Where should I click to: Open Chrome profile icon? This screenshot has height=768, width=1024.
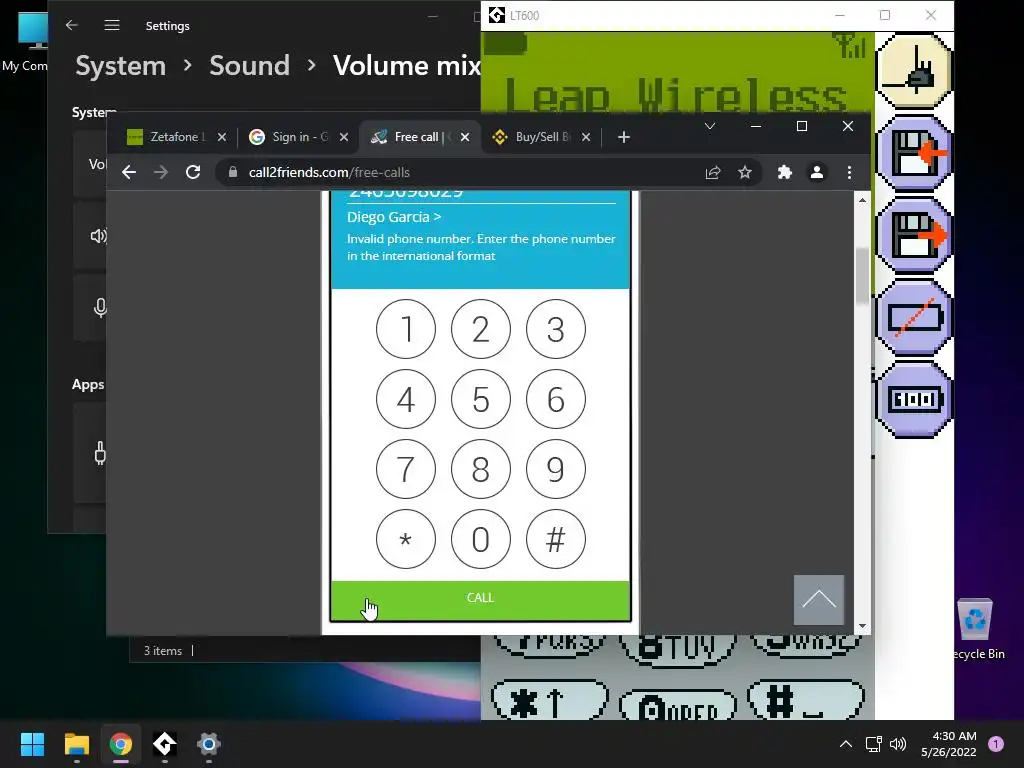tap(816, 172)
